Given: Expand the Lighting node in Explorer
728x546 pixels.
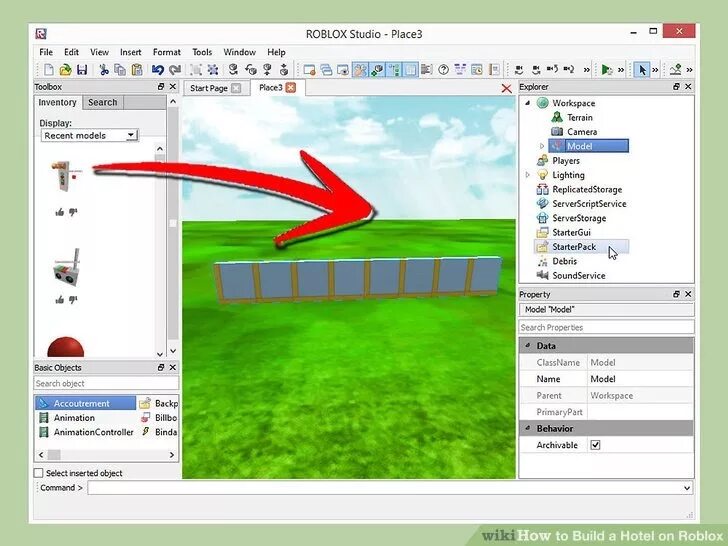Looking at the screenshot, I should coord(527,175).
